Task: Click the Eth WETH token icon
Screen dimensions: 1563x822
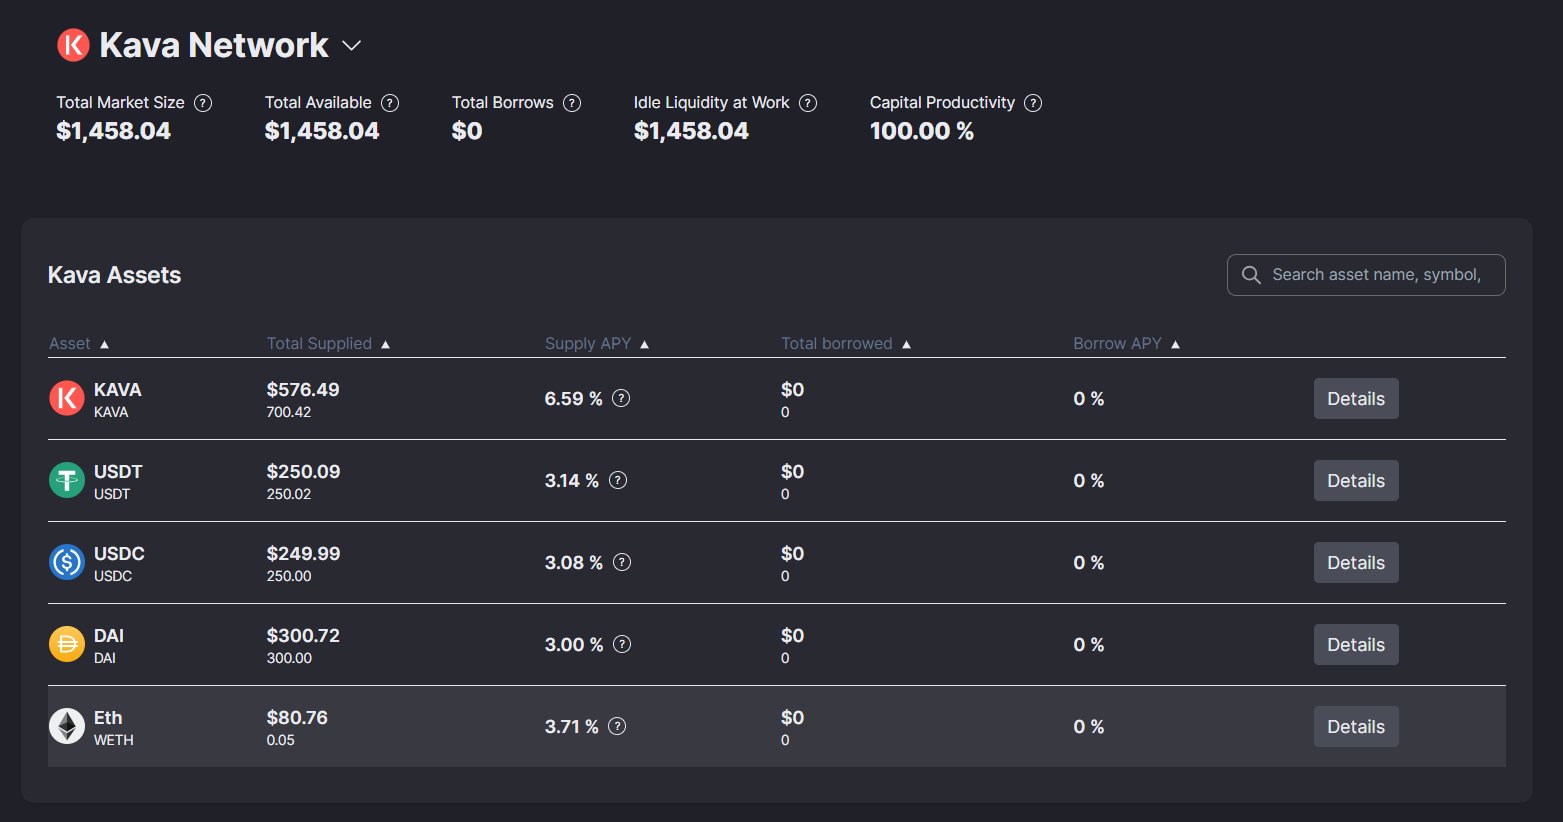Action: (x=67, y=726)
